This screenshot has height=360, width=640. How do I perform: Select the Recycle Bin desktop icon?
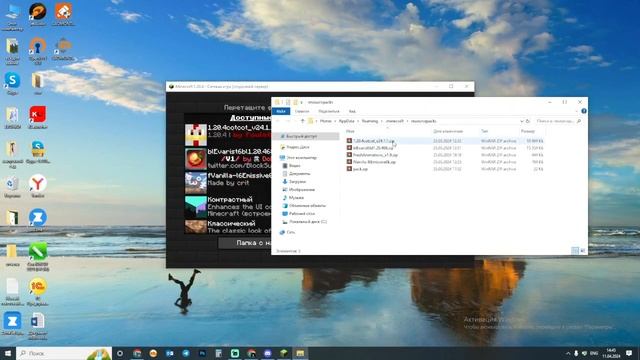click(12, 186)
